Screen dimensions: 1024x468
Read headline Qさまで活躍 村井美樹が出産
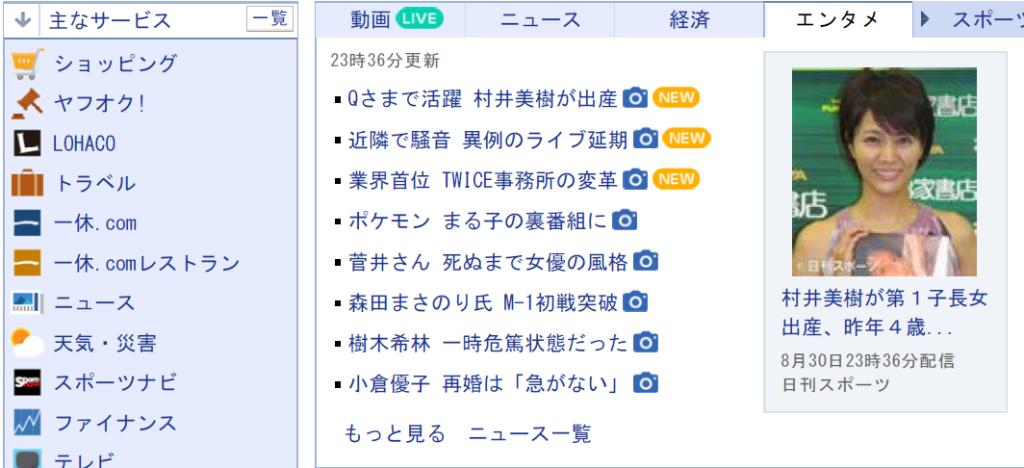pyautogui.click(x=482, y=99)
